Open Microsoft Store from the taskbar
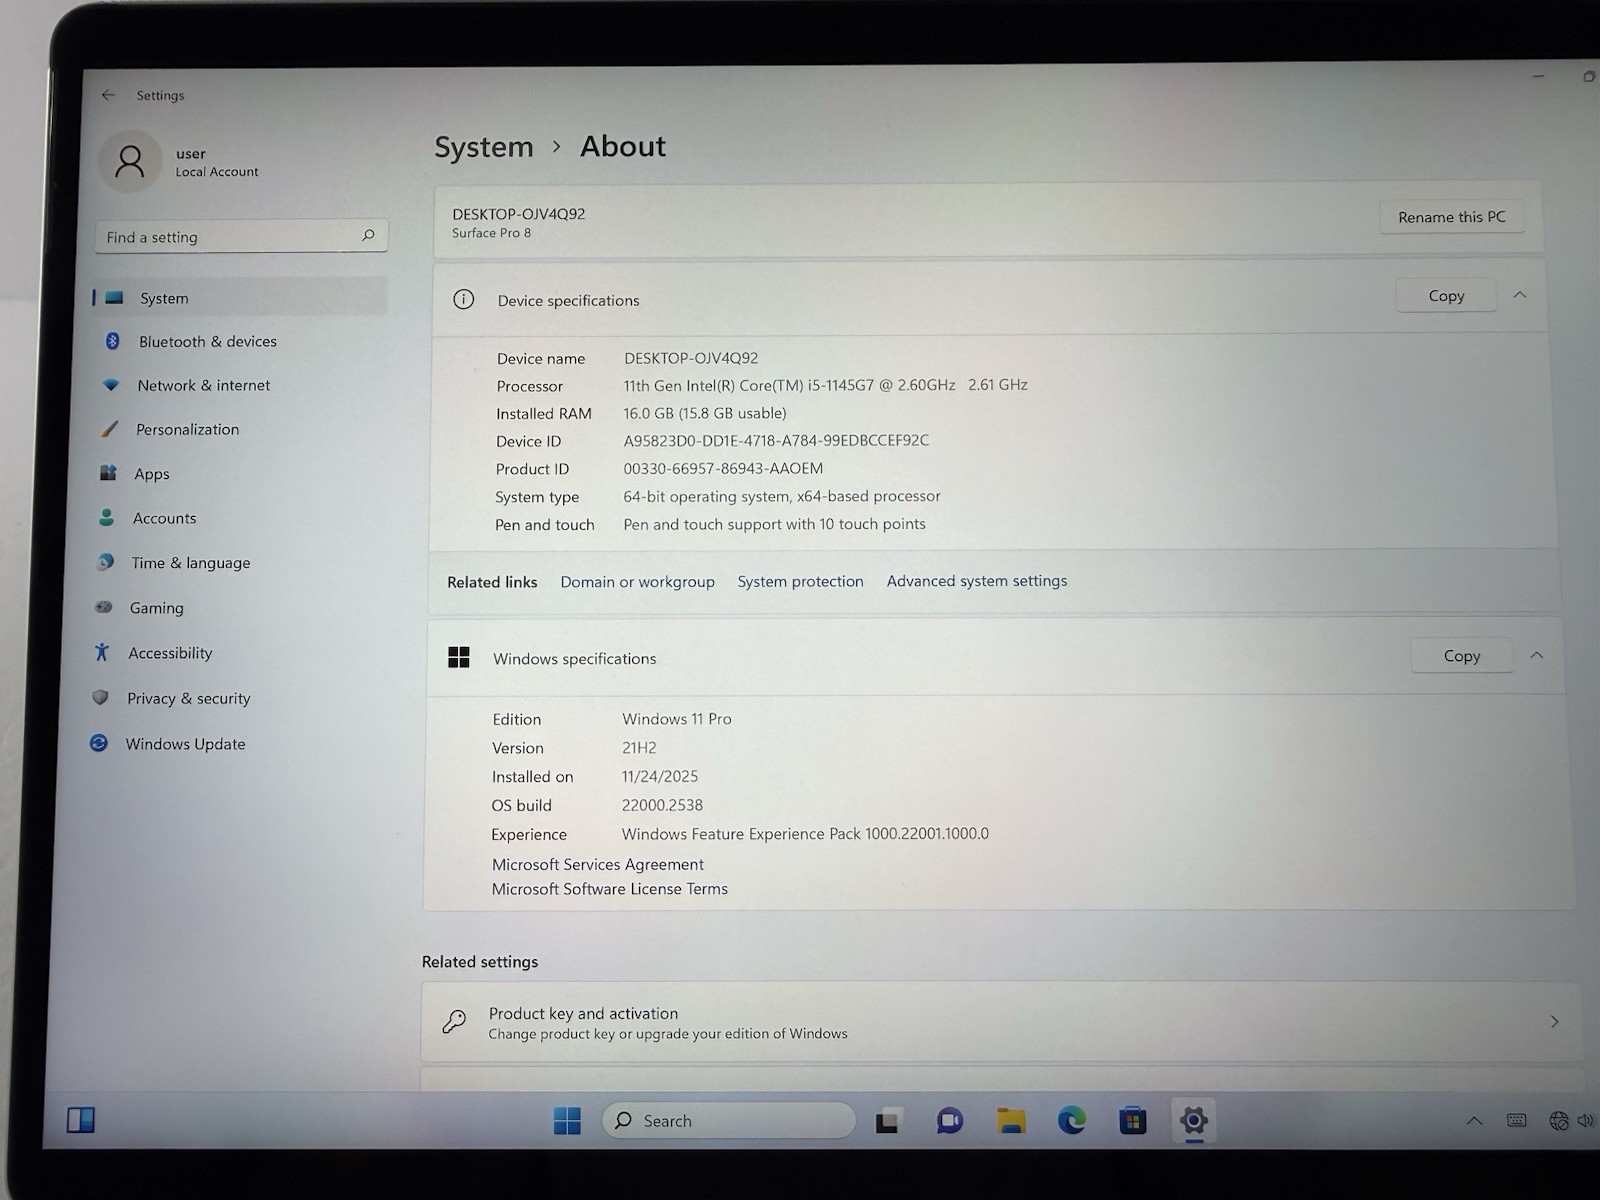 click(1132, 1121)
